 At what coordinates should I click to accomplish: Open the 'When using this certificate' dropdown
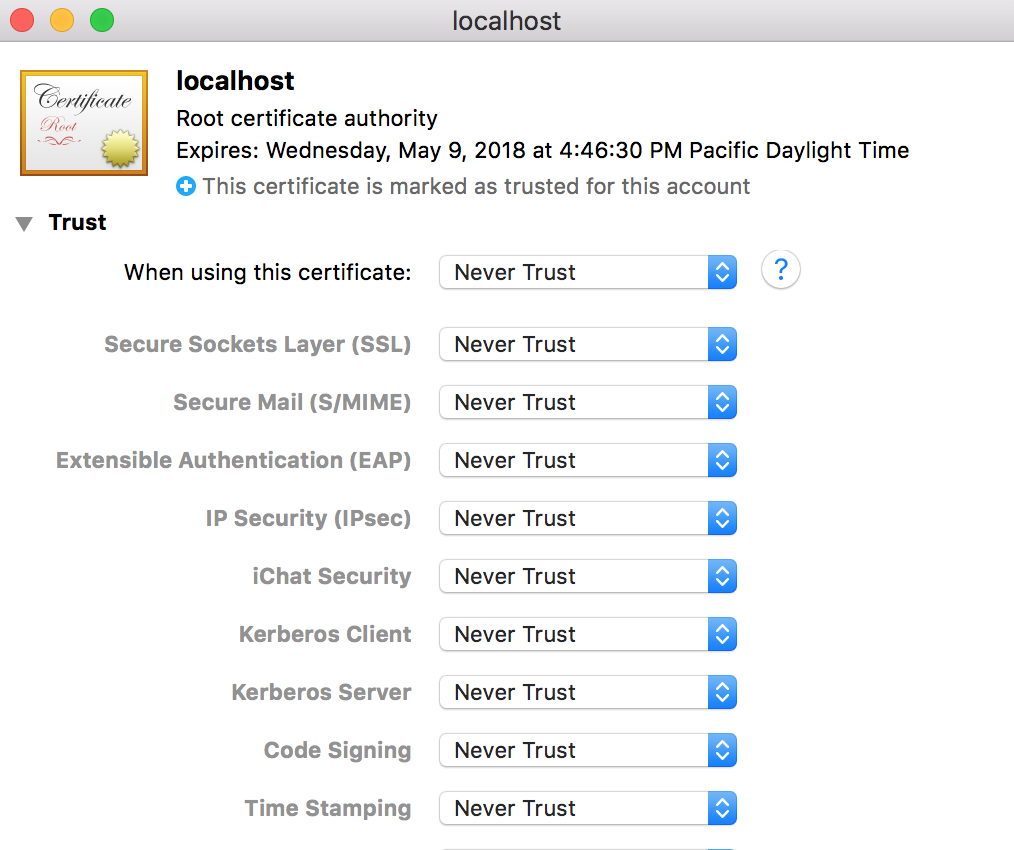(588, 272)
